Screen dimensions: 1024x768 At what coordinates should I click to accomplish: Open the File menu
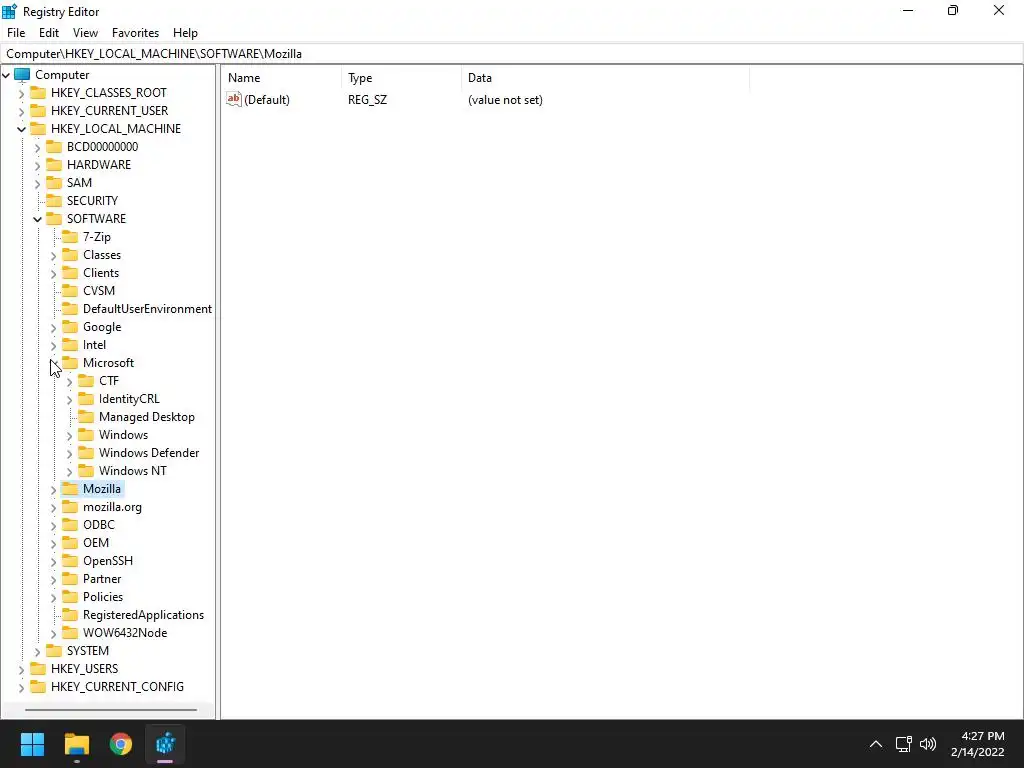[x=16, y=33]
